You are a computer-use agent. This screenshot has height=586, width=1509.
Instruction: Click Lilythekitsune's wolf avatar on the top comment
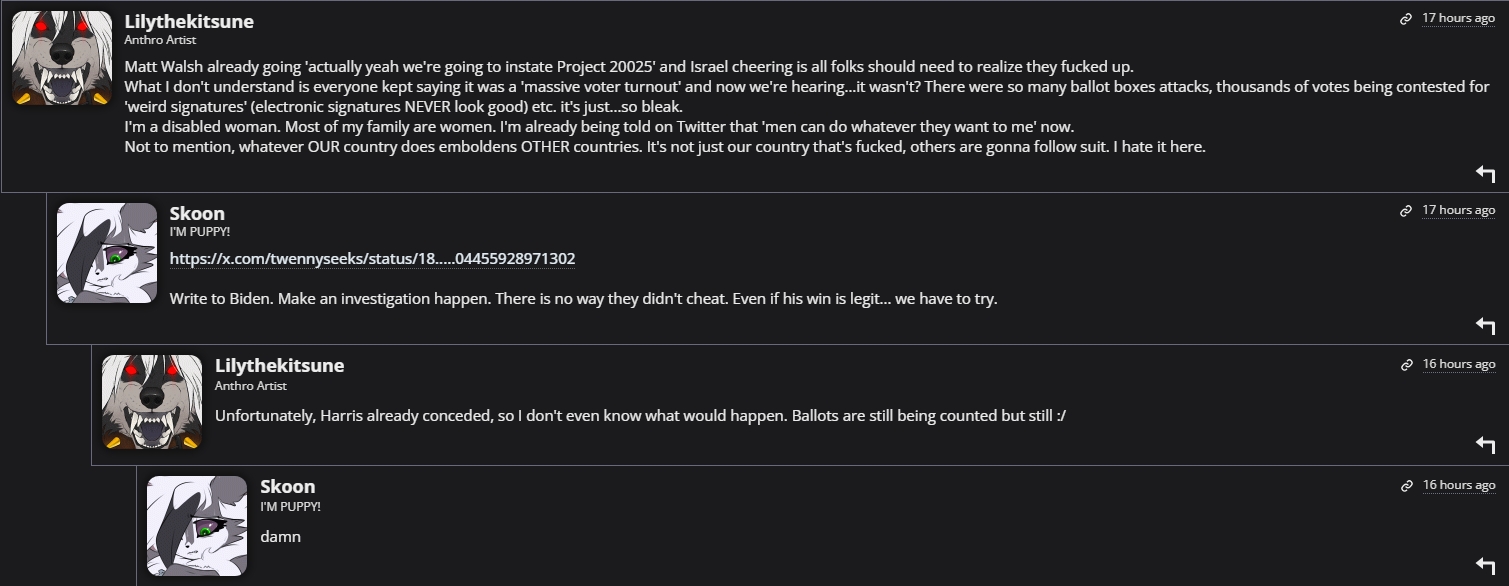click(x=61, y=59)
